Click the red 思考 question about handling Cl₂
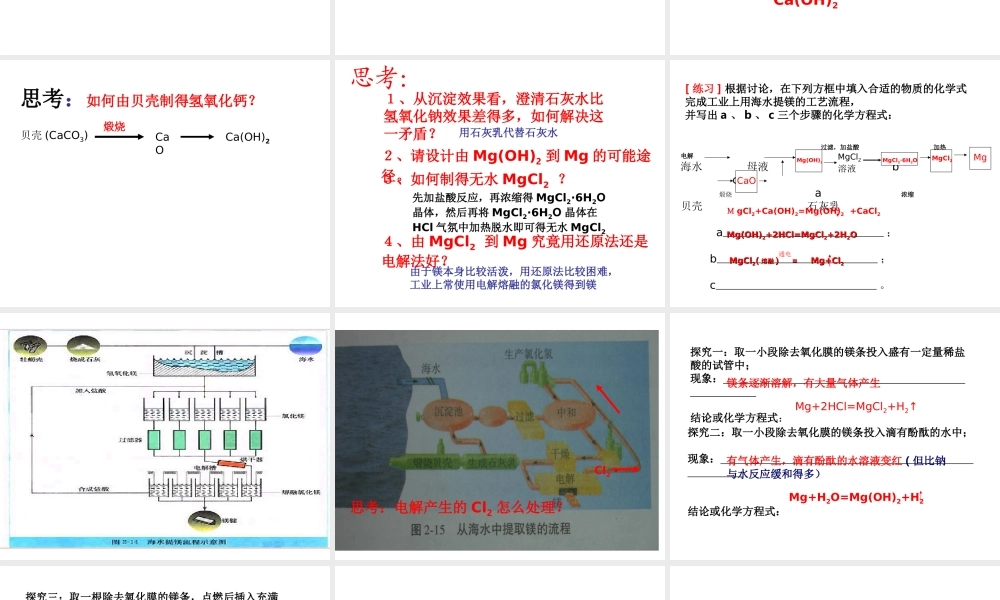The height and width of the screenshot is (600, 1000). pyautogui.click(x=456, y=507)
